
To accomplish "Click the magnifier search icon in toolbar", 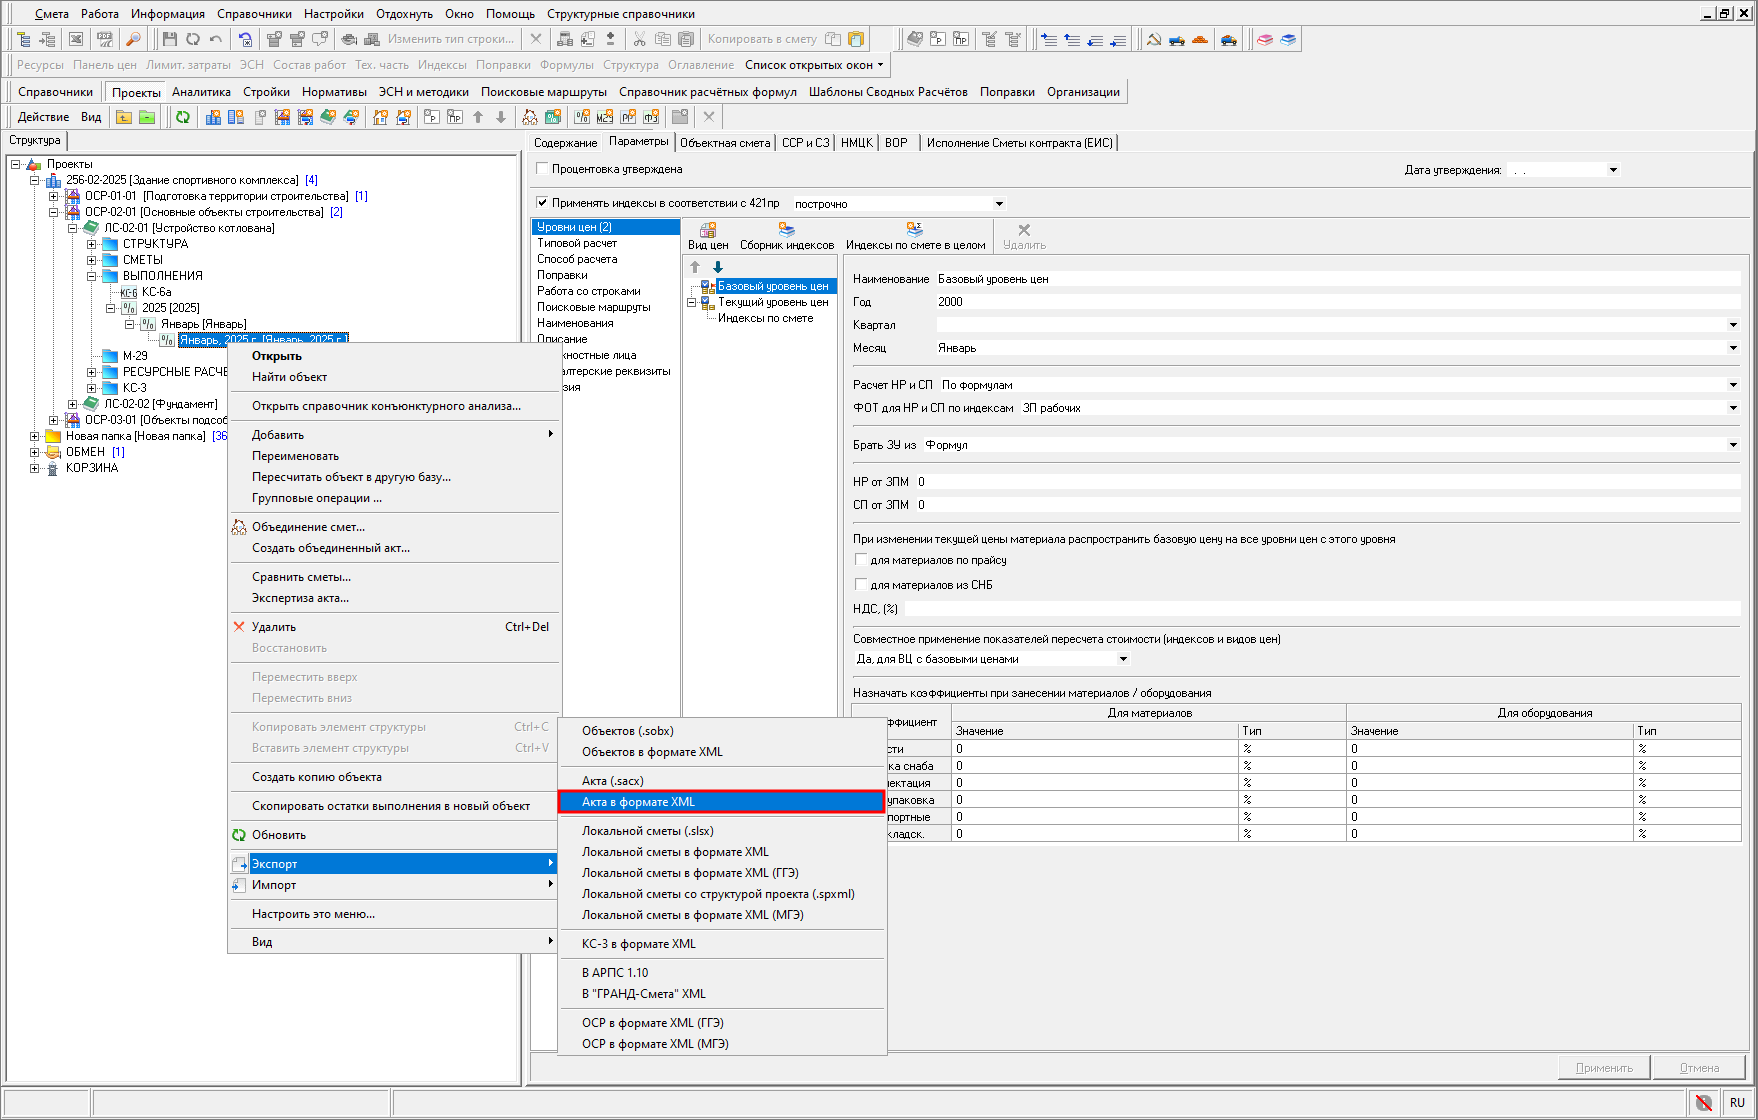I will [x=132, y=39].
